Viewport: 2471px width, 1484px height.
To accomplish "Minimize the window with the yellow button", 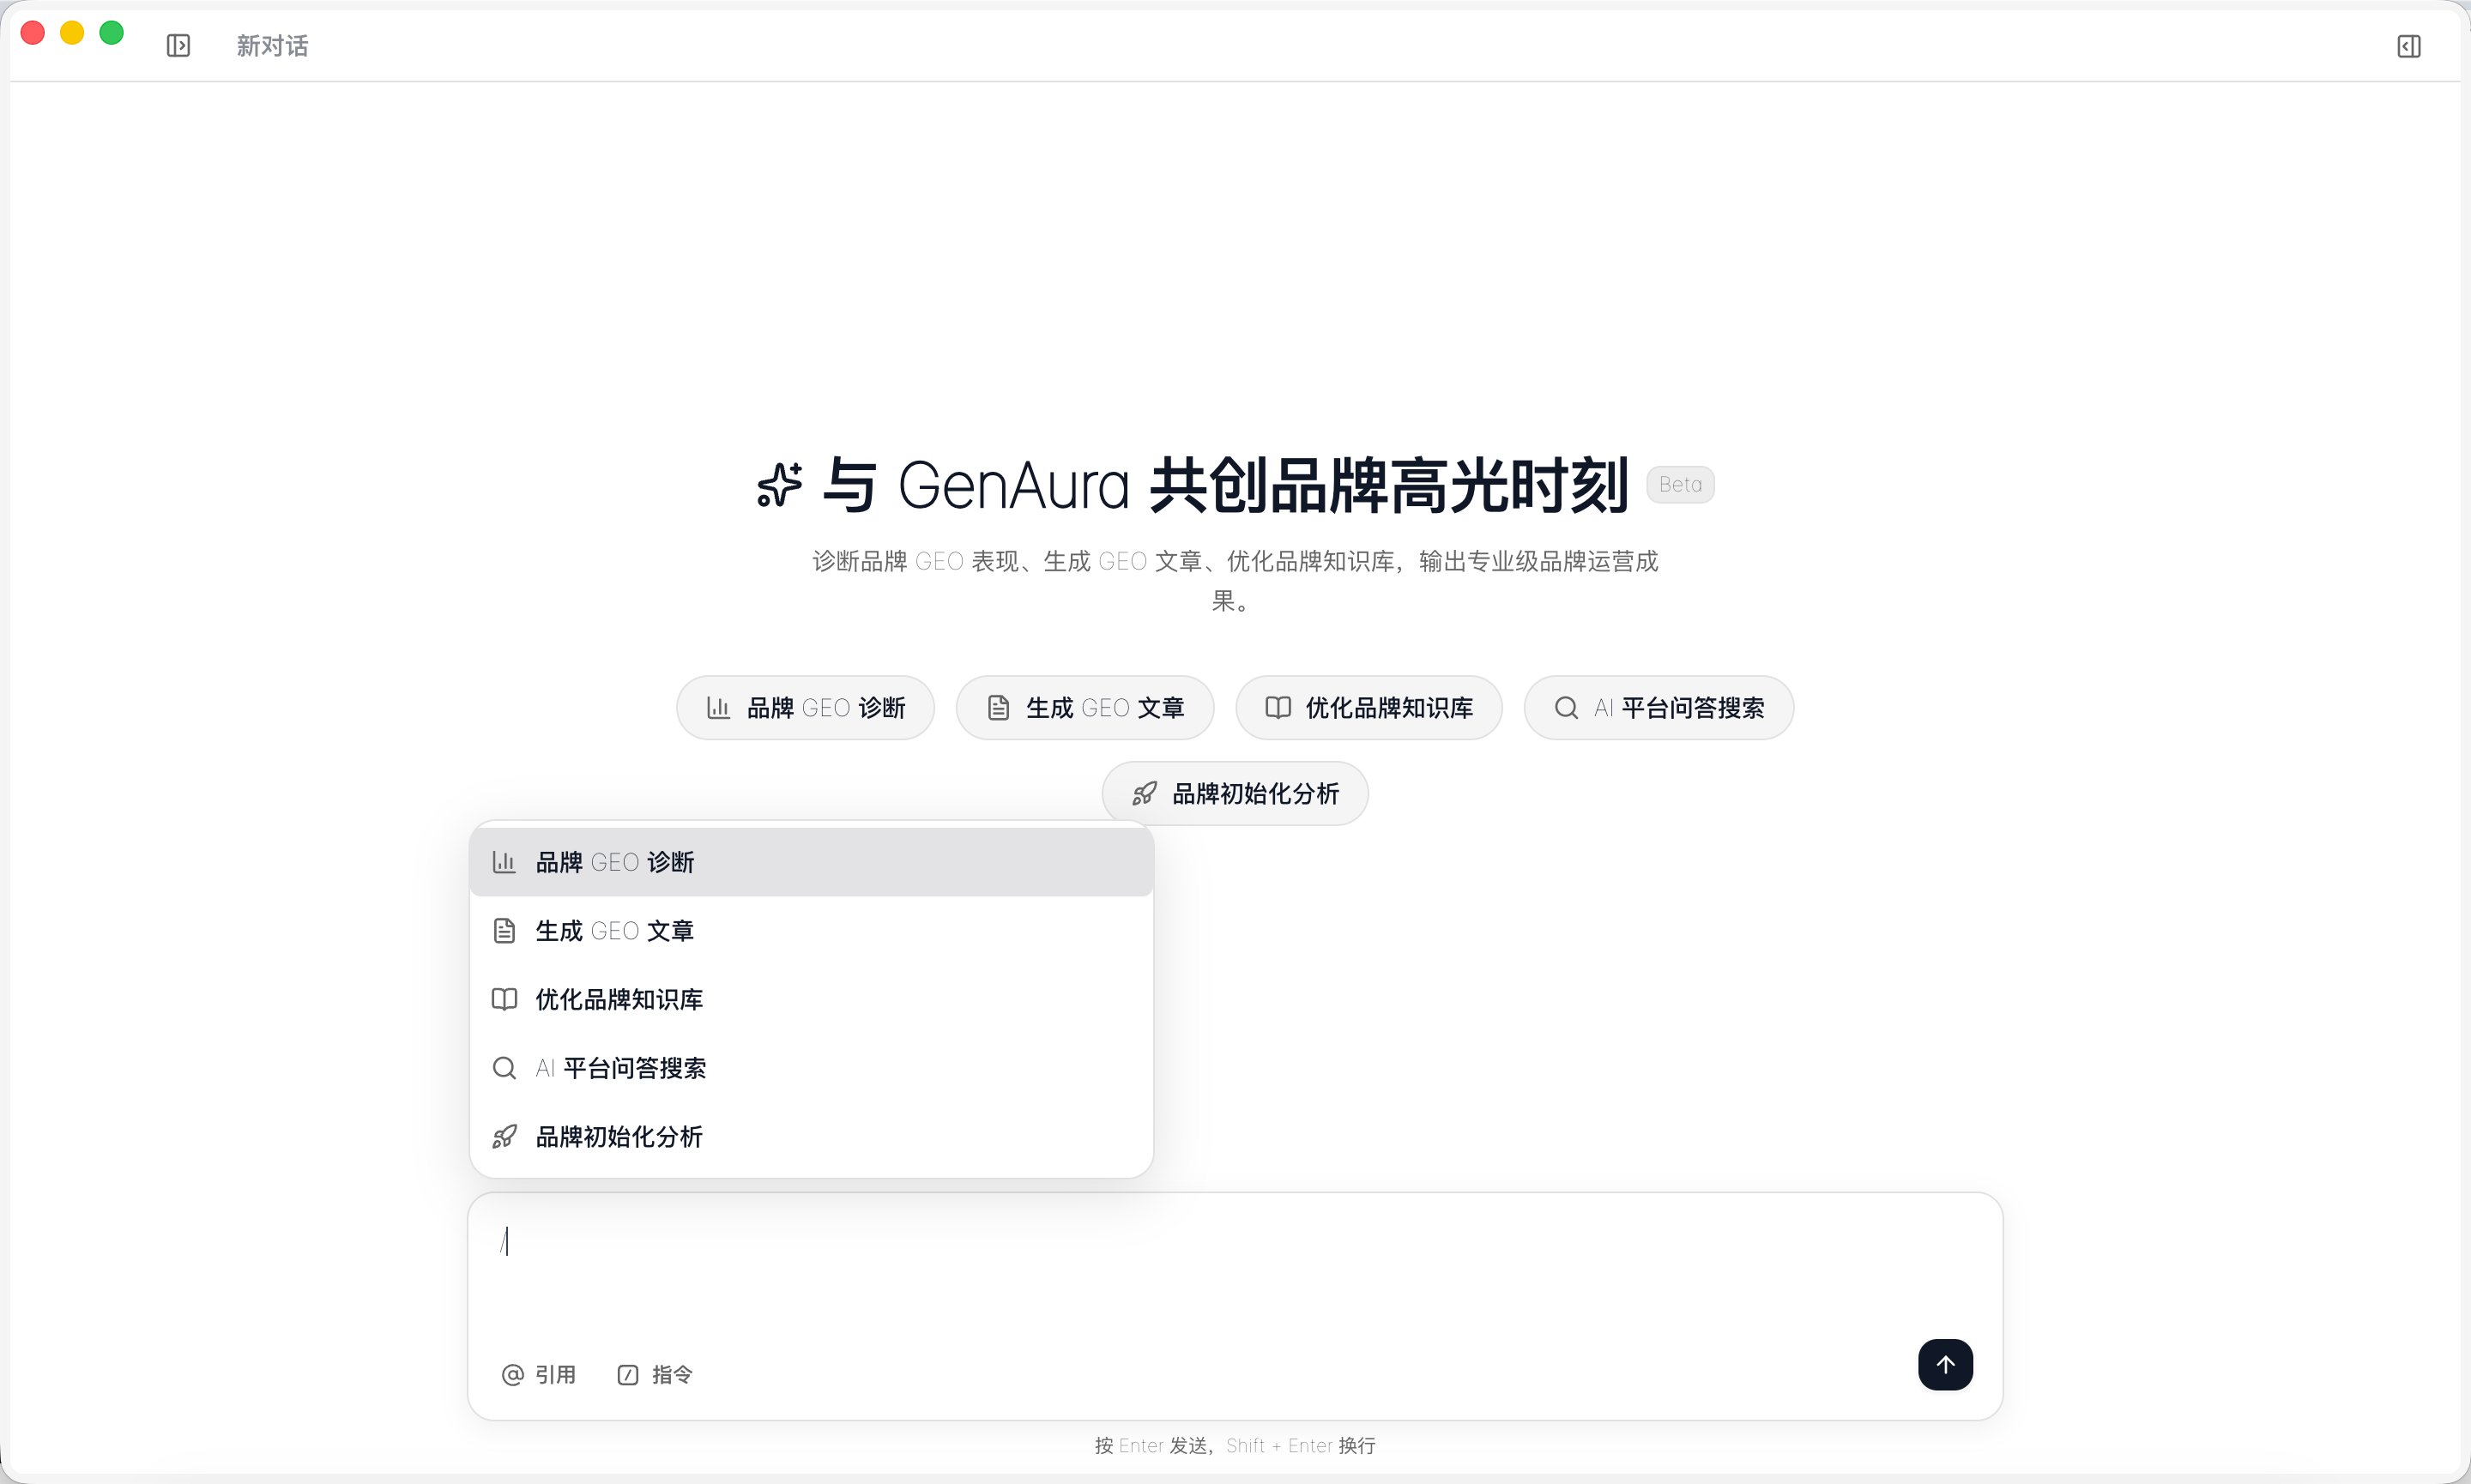I will point(72,33).
